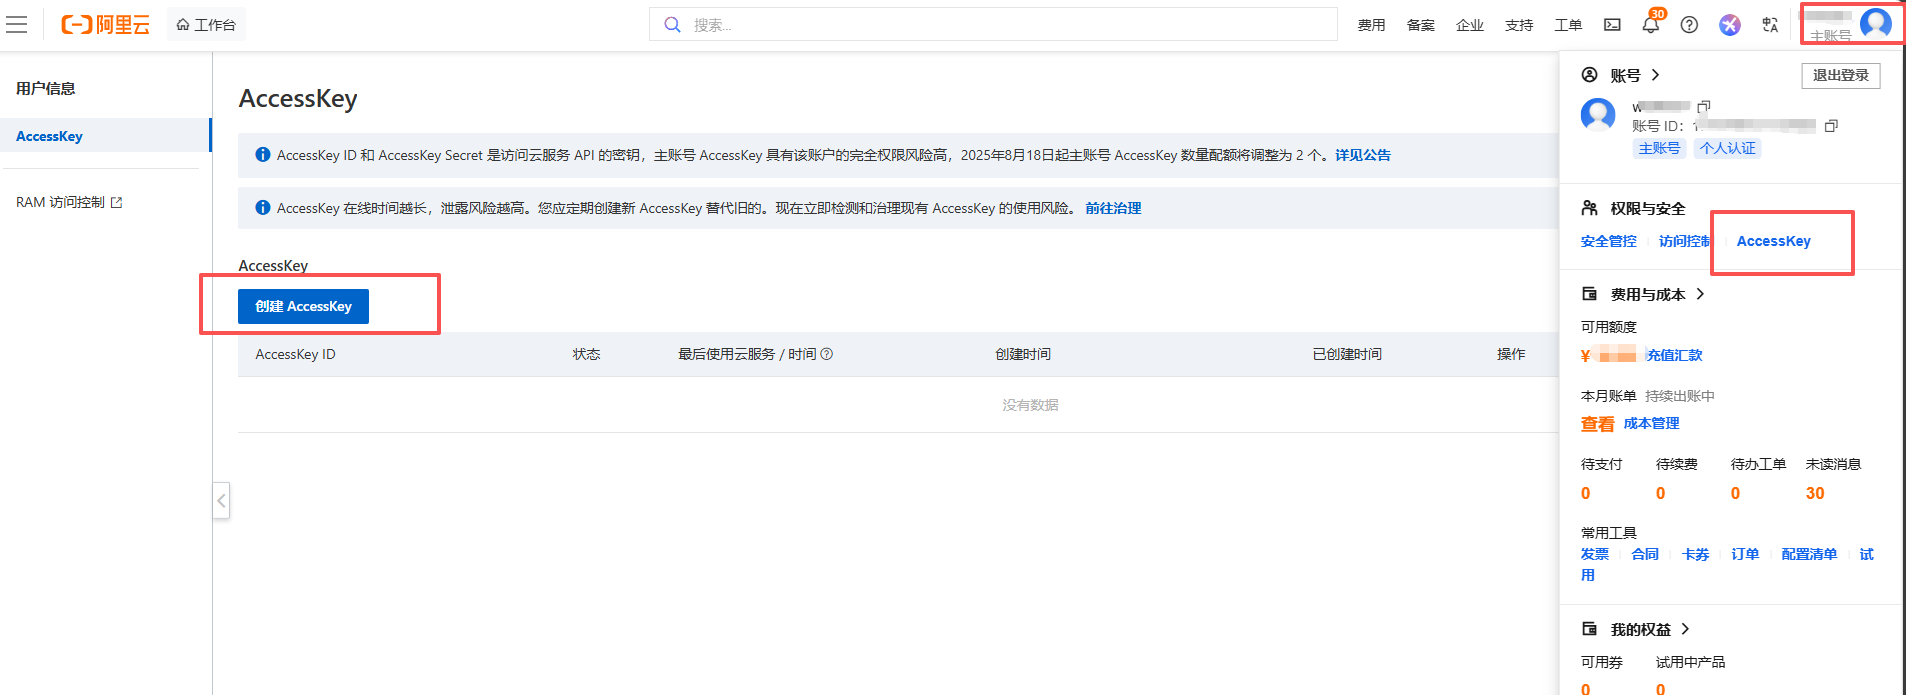Open the hamburger navigation menu
Screen dimensions: 1906x695
pyautogui.click(x=17, y=25)
